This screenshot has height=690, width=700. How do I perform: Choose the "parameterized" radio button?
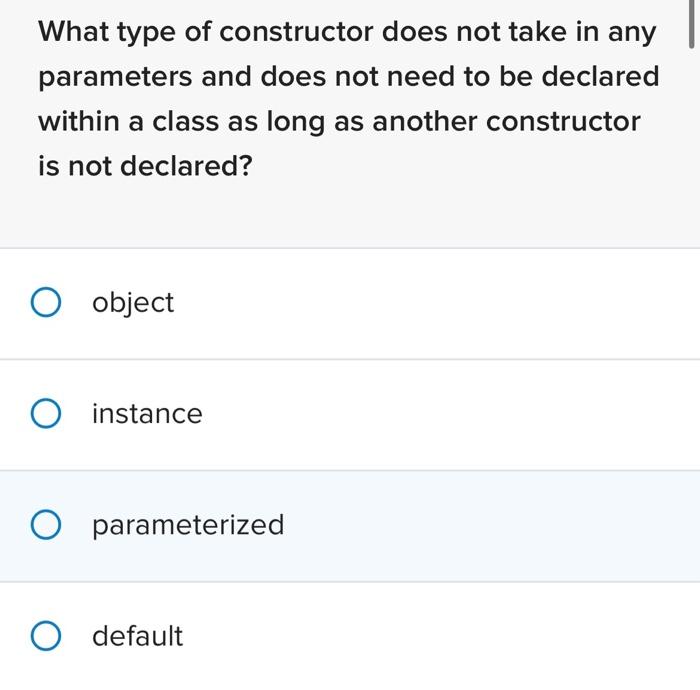(x=46, y=524)
